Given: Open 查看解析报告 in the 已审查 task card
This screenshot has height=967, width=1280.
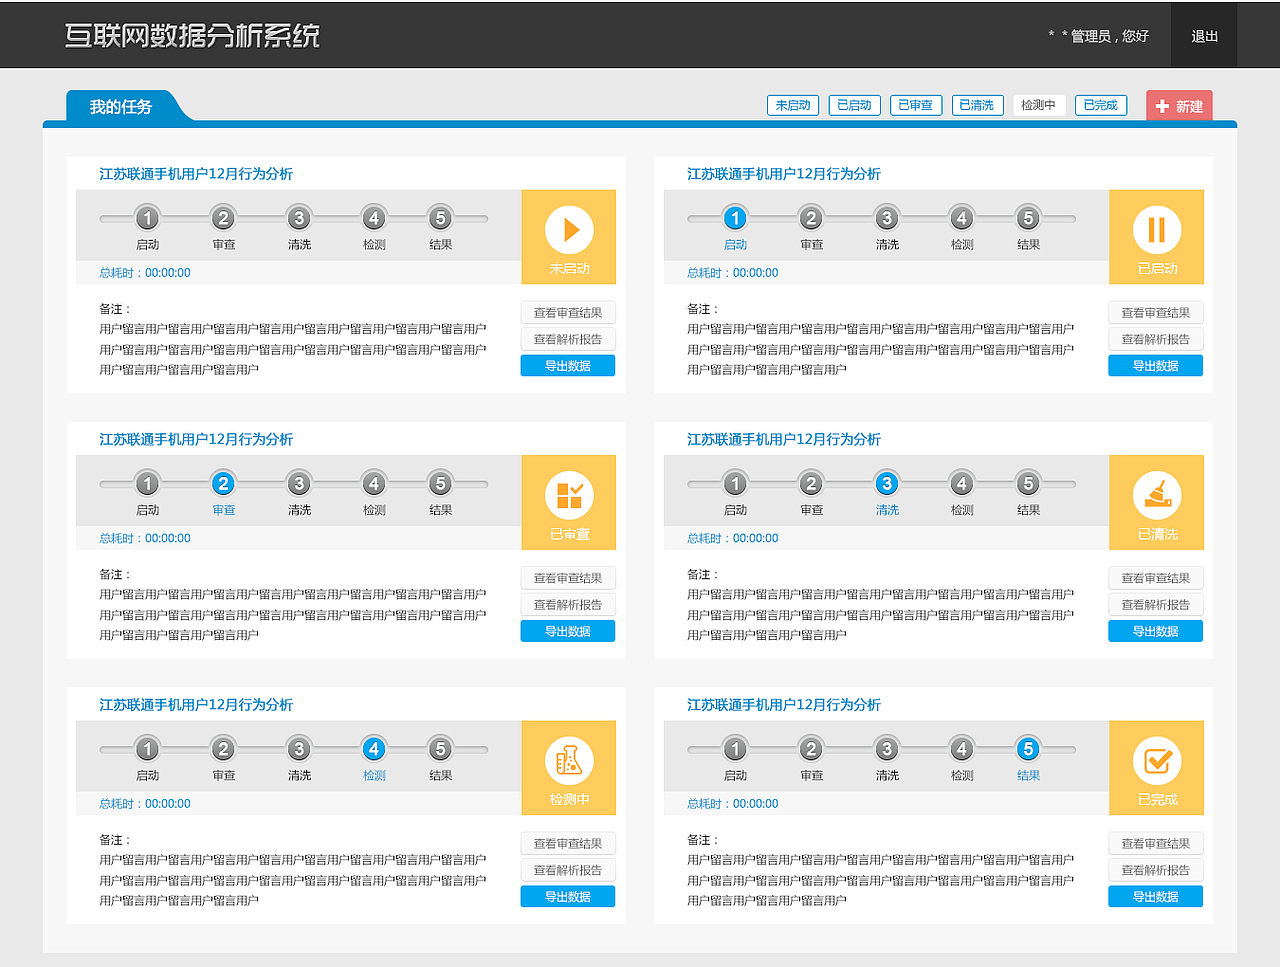Looking at the screenshot, I should click(x=568, y=605).
